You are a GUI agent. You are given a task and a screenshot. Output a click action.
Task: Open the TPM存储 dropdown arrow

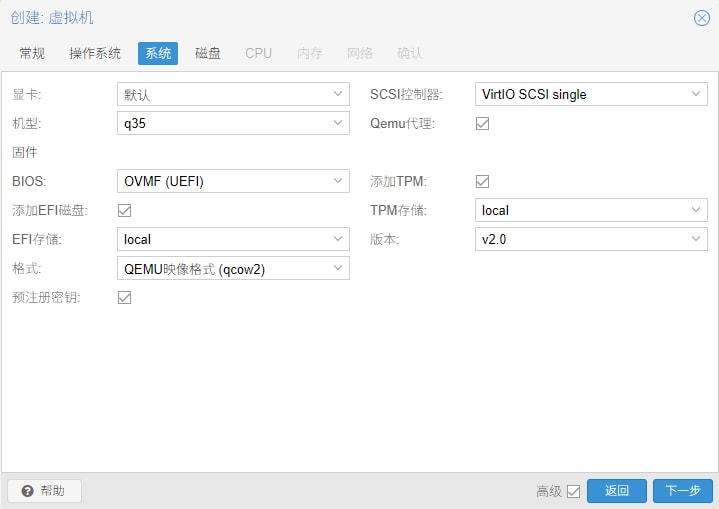(696, 210)
